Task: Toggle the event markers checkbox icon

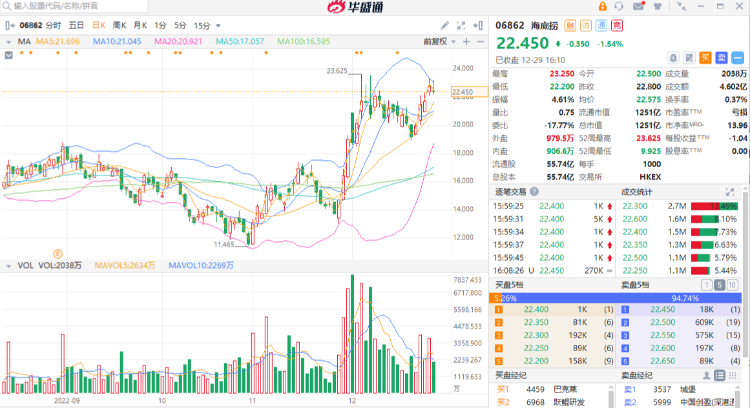Action: coord(9,55)
